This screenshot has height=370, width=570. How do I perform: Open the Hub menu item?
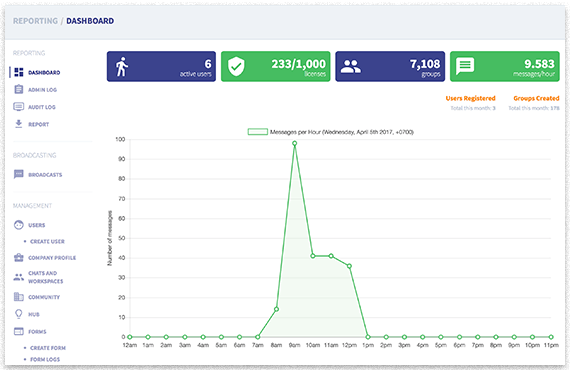point(34,314)
